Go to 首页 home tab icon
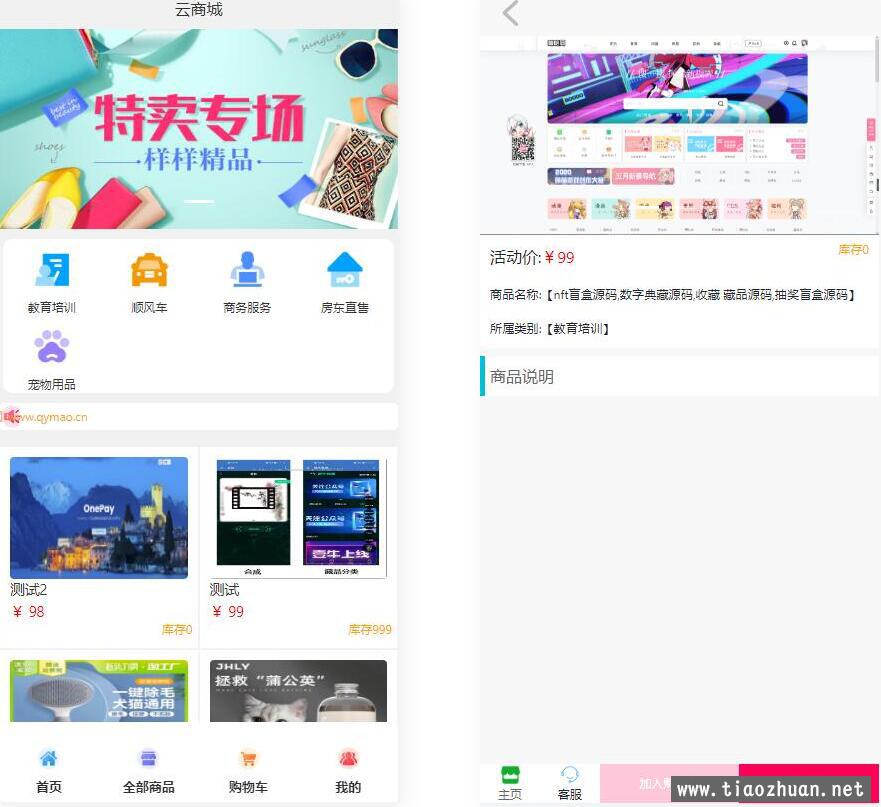The height and width of the screenshot is (807, 881). click(49, 759)
